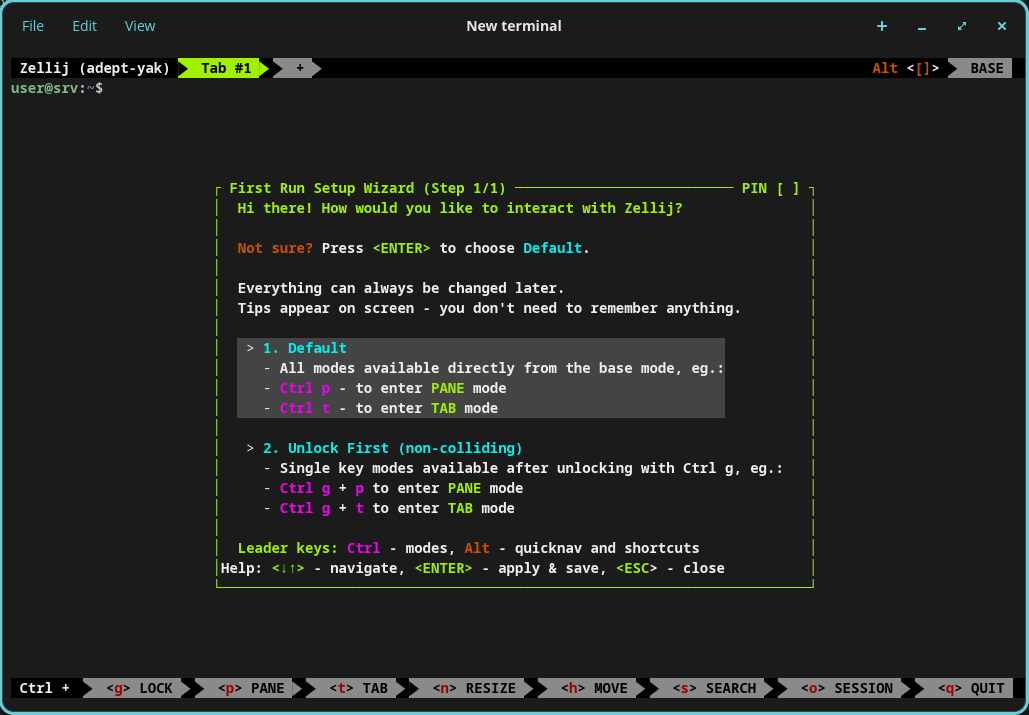This screenshot has width=1029, height=715.
Task: Click the 'Not sure?' hint line
Action: pos(413,249)
